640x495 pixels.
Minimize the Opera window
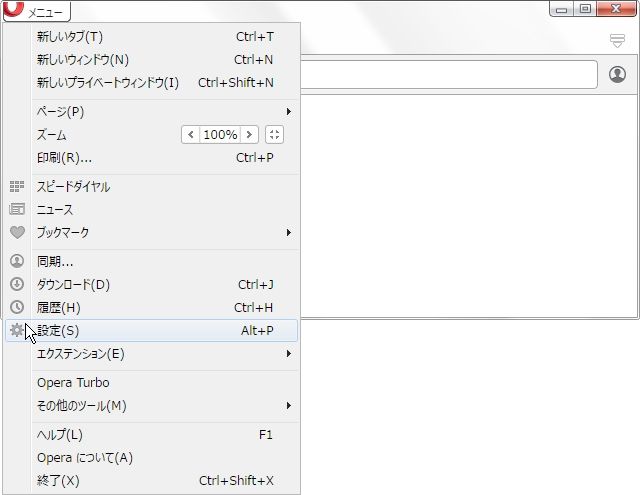[x=562, y=9]
